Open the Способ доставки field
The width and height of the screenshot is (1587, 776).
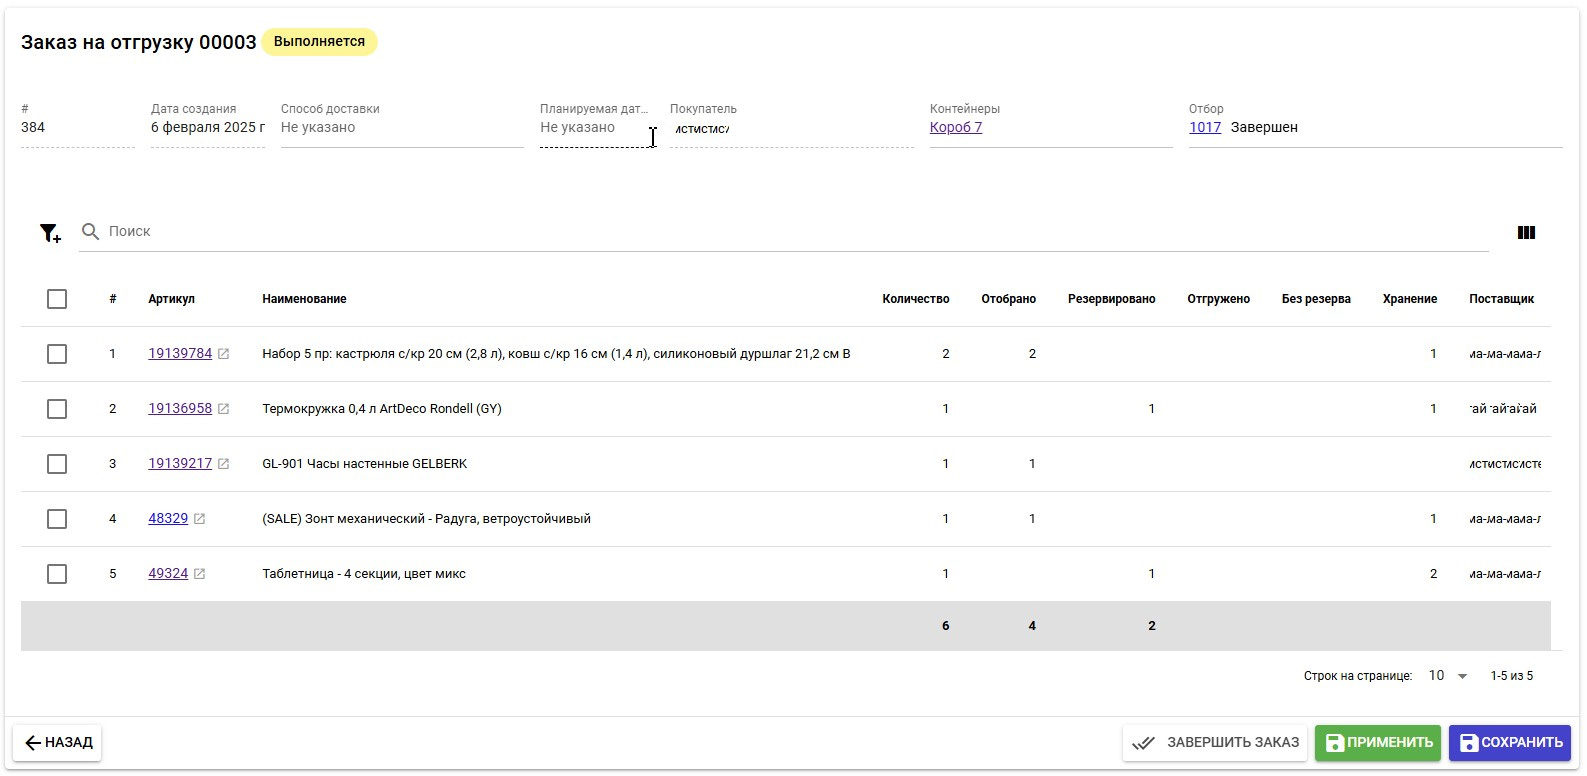coord(400,128)
